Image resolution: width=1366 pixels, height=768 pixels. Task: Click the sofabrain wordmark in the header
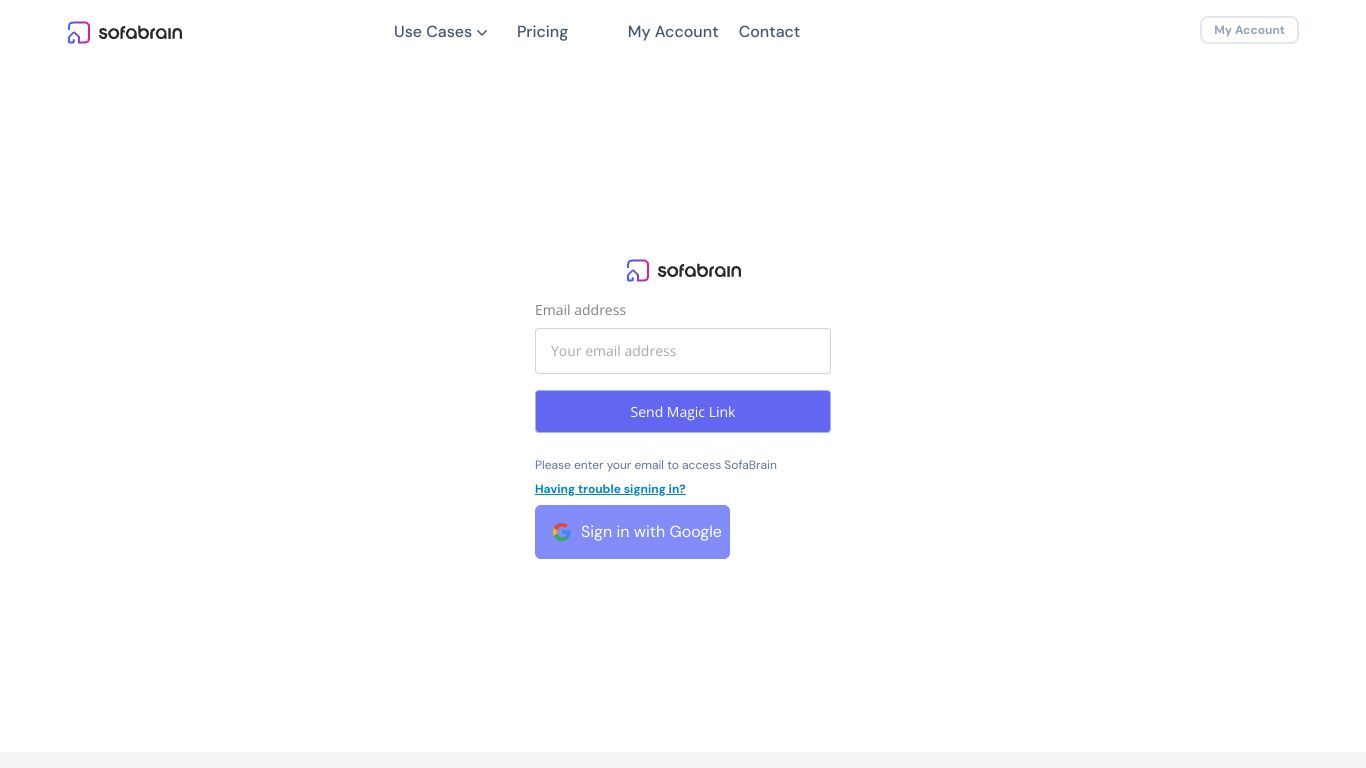140,32
